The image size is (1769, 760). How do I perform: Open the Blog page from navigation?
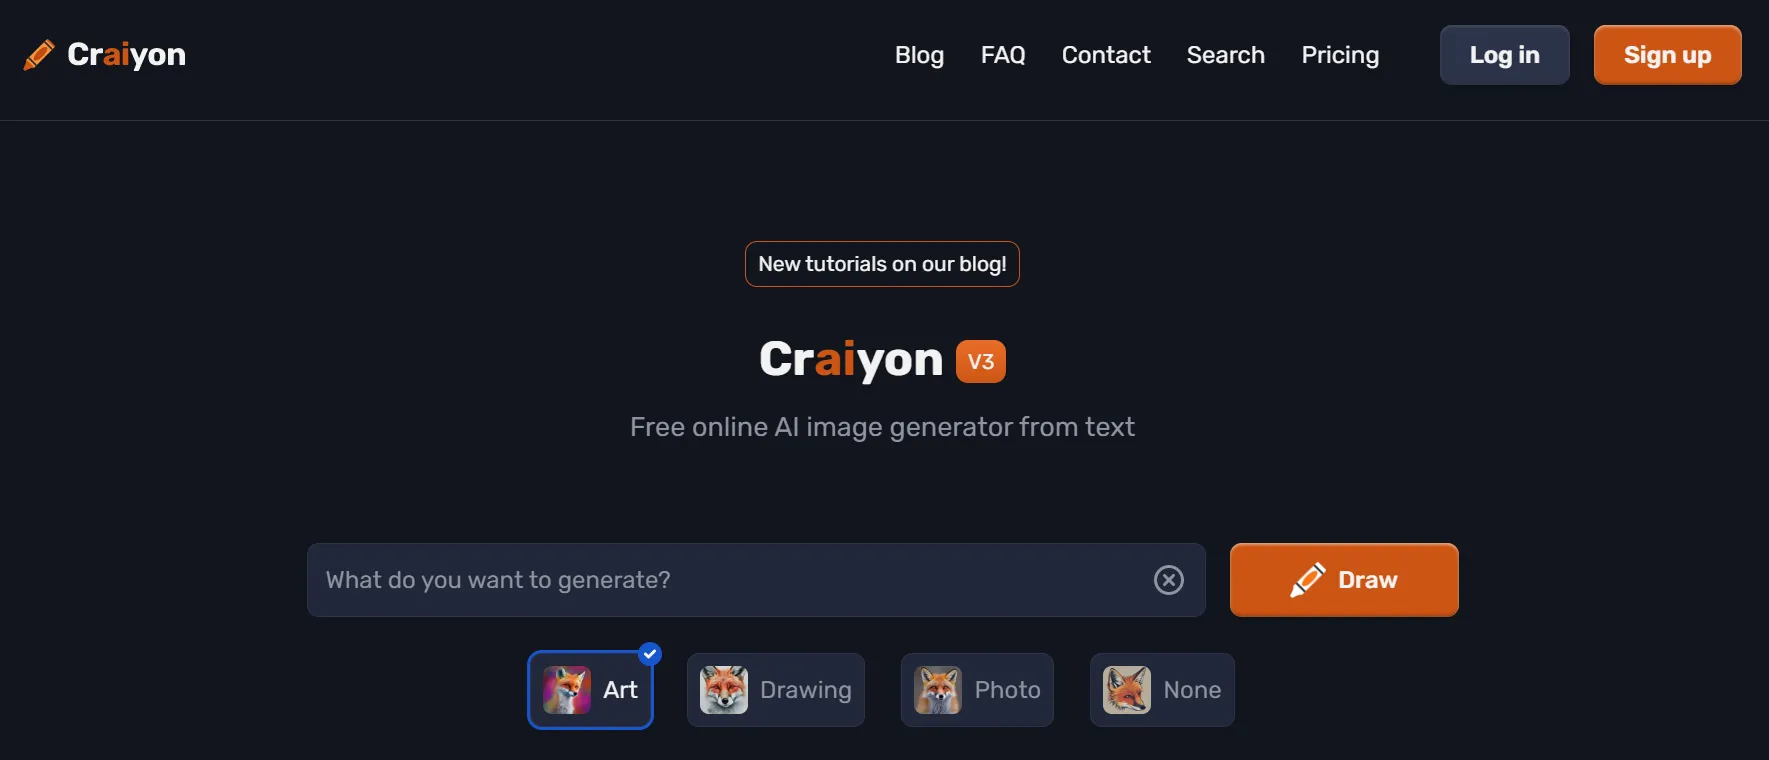pyautogui.click(x=919, y=55)
